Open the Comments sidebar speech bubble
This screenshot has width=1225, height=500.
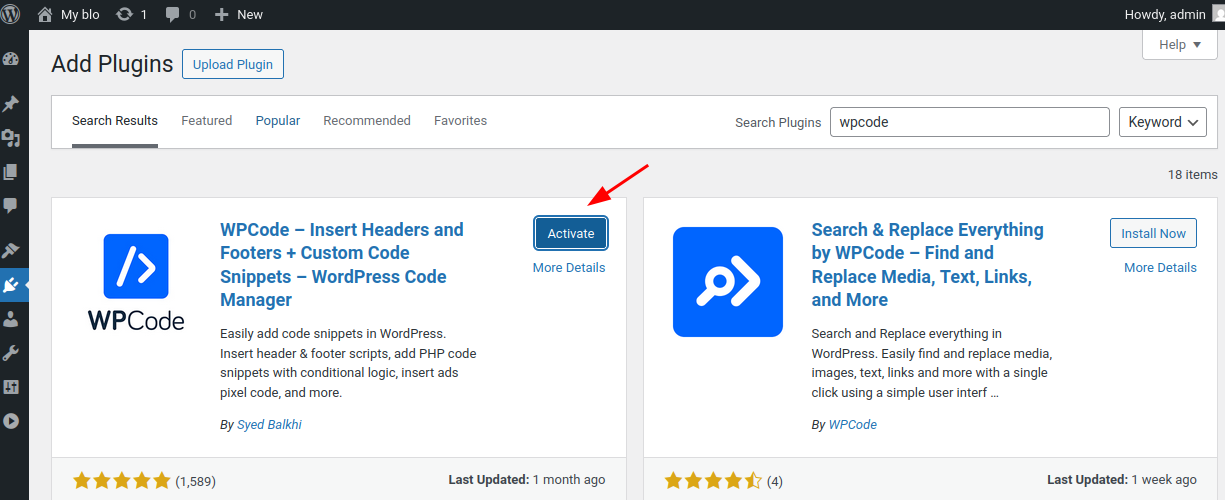11,206
